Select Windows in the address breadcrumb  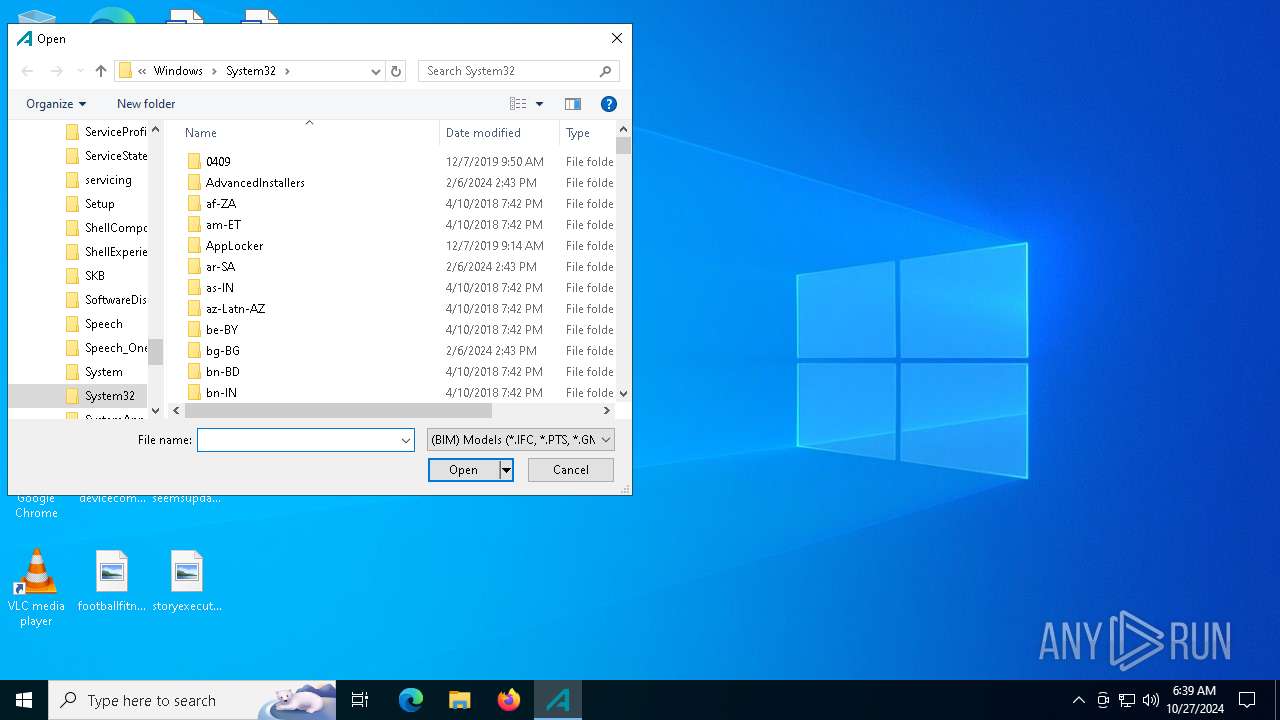(x=178, y=71)
